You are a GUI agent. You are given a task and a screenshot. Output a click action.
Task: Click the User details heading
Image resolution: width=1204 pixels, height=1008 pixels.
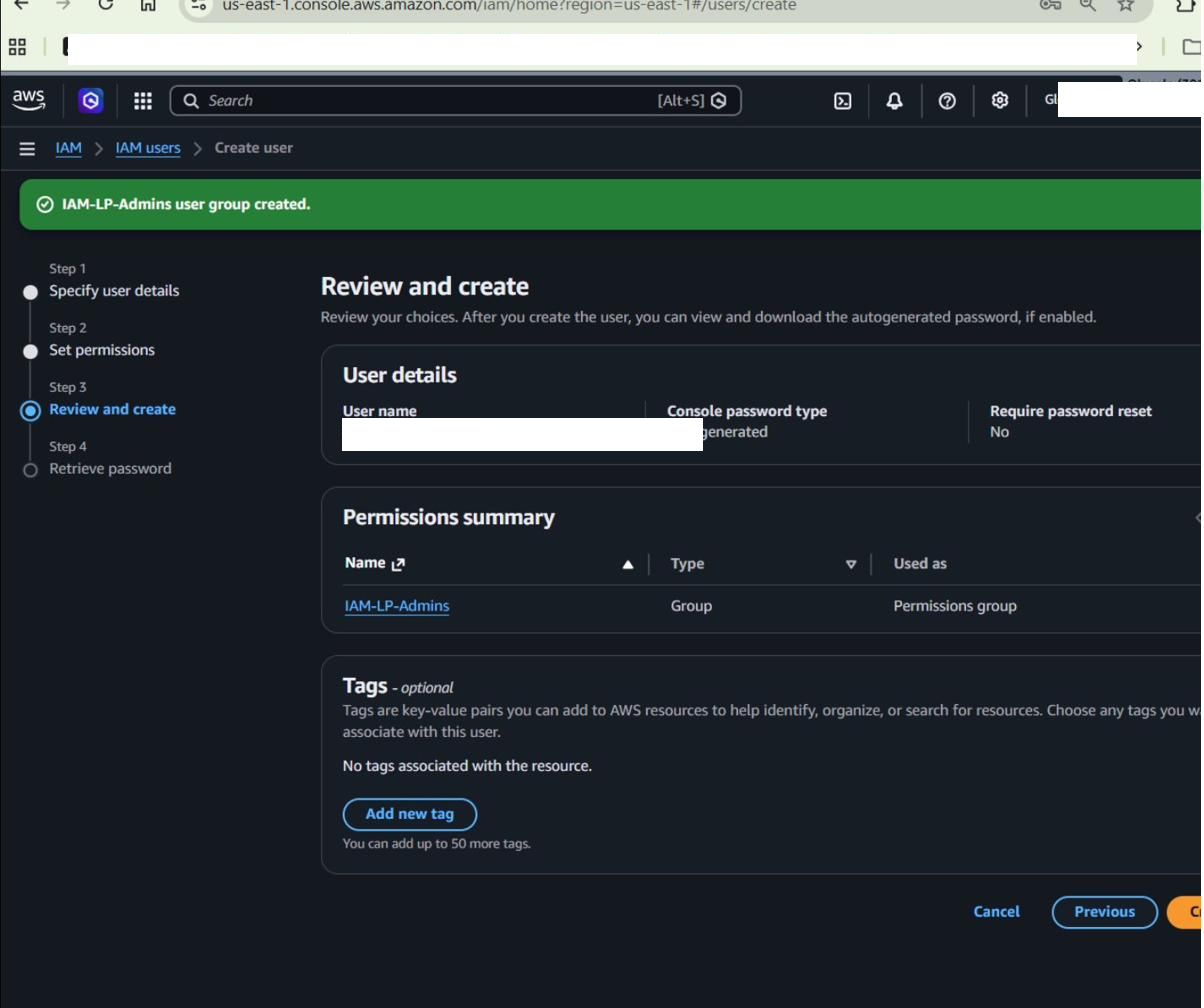(400, 375)
